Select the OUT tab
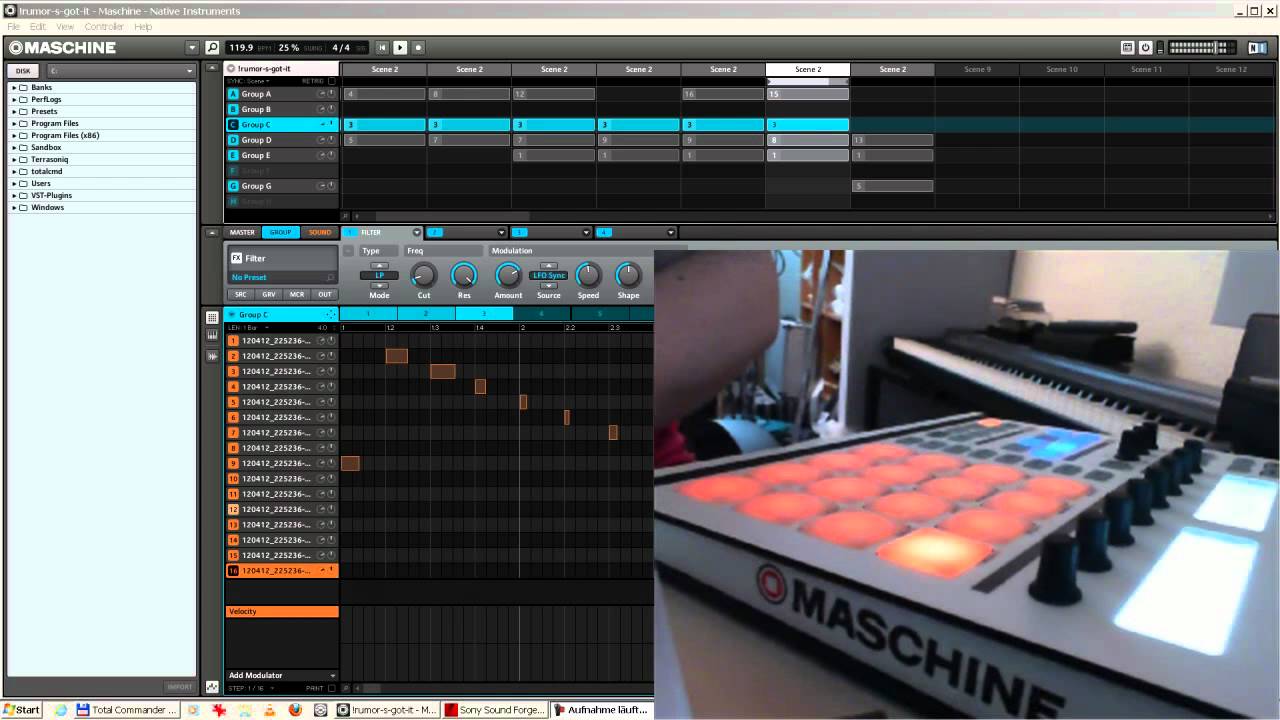Screen dimensions: 1280x720 [325, 294]
